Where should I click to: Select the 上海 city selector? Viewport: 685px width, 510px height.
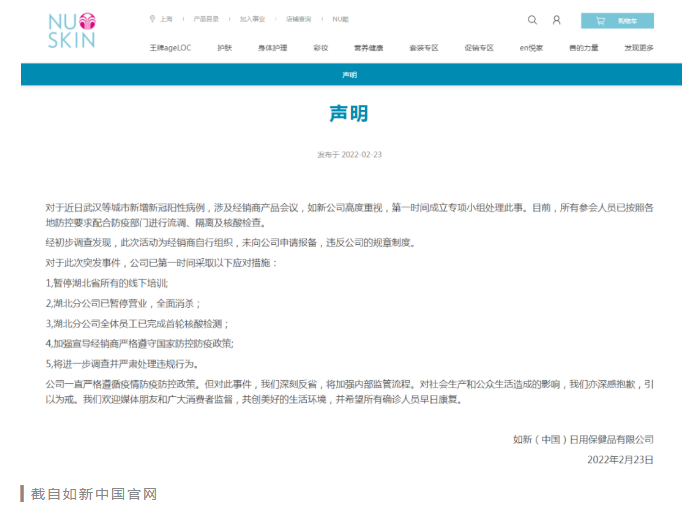coord(166,19)
